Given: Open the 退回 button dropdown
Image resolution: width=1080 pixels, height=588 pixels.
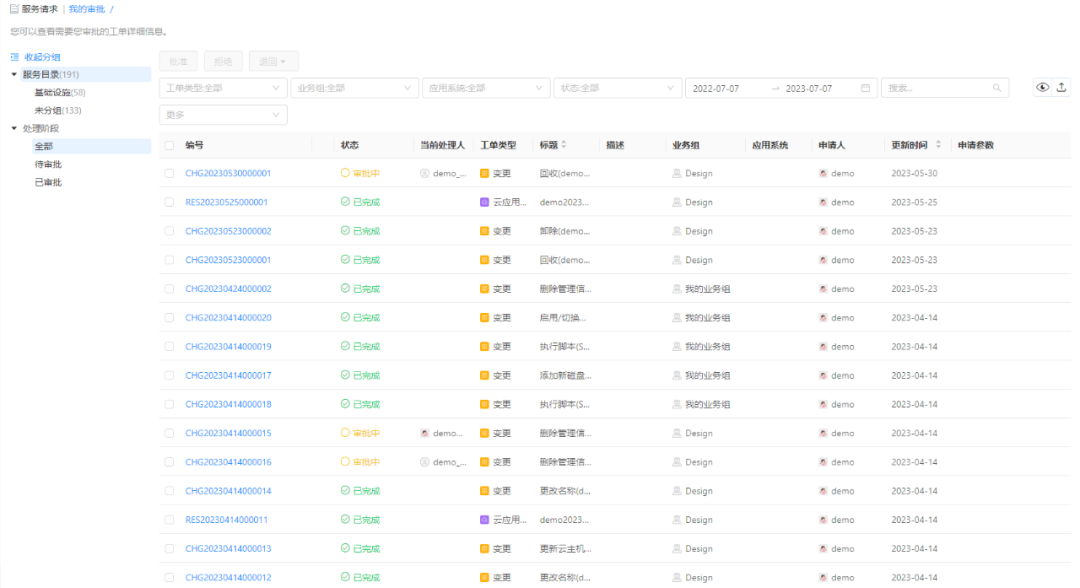Looking at the screenshot, I should [x=273, y=61].
